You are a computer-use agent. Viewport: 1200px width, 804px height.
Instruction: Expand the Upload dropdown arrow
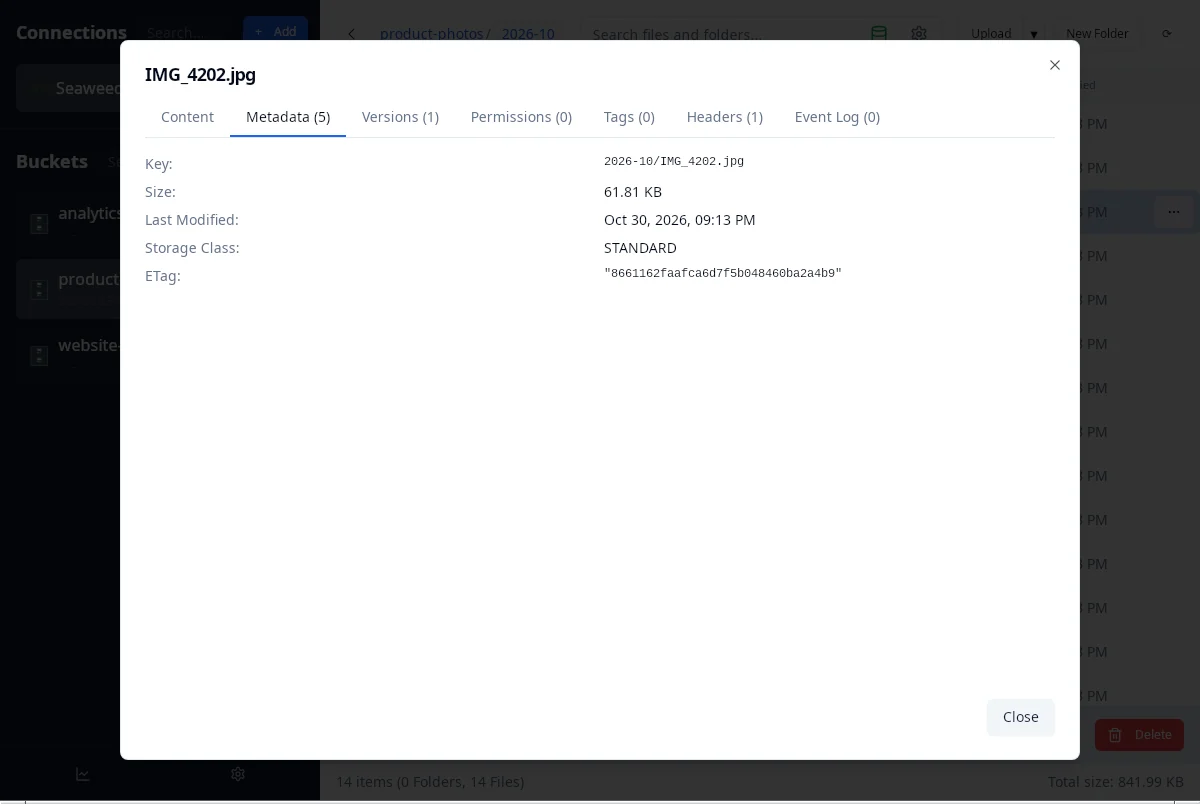(1034, 34)
